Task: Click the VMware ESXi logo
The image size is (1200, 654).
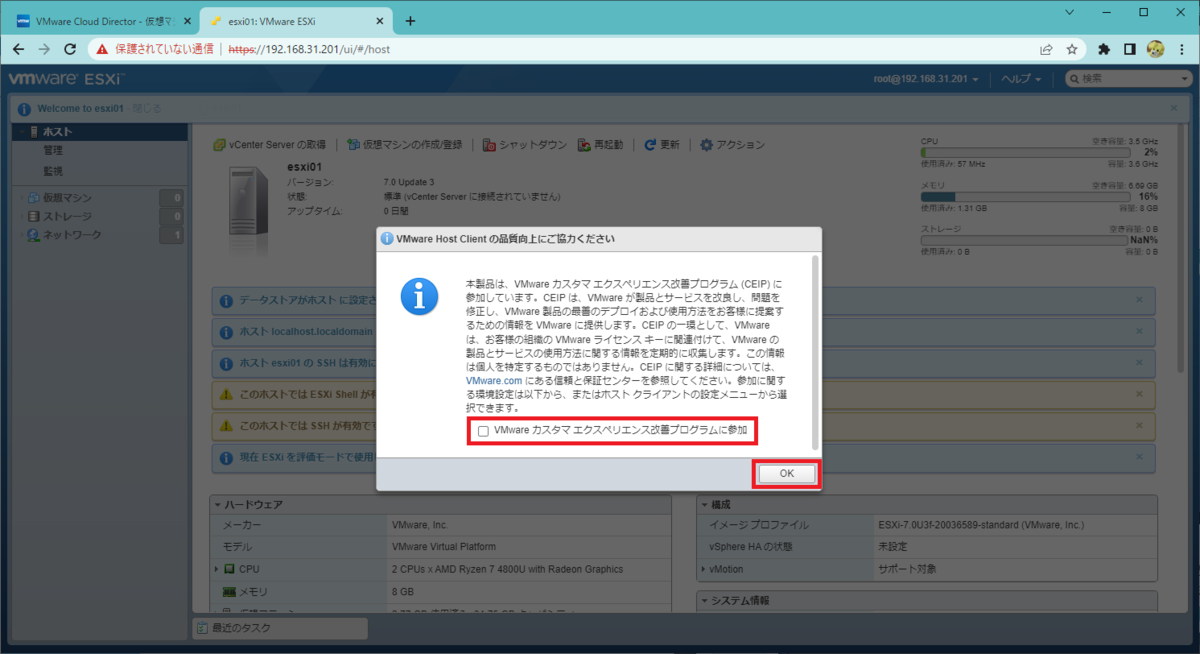Action: [69, 78]
